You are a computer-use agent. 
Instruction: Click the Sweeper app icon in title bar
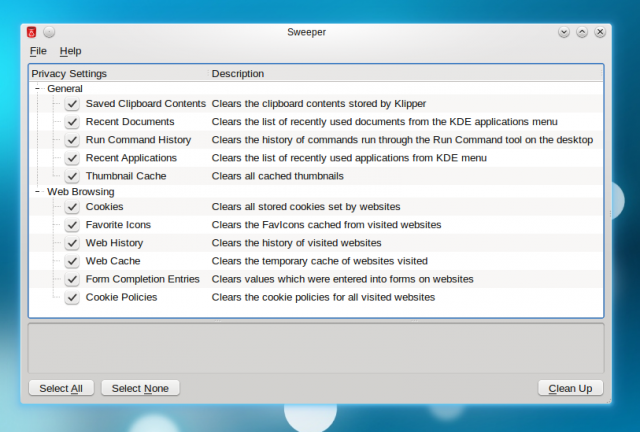pos(32,32)
